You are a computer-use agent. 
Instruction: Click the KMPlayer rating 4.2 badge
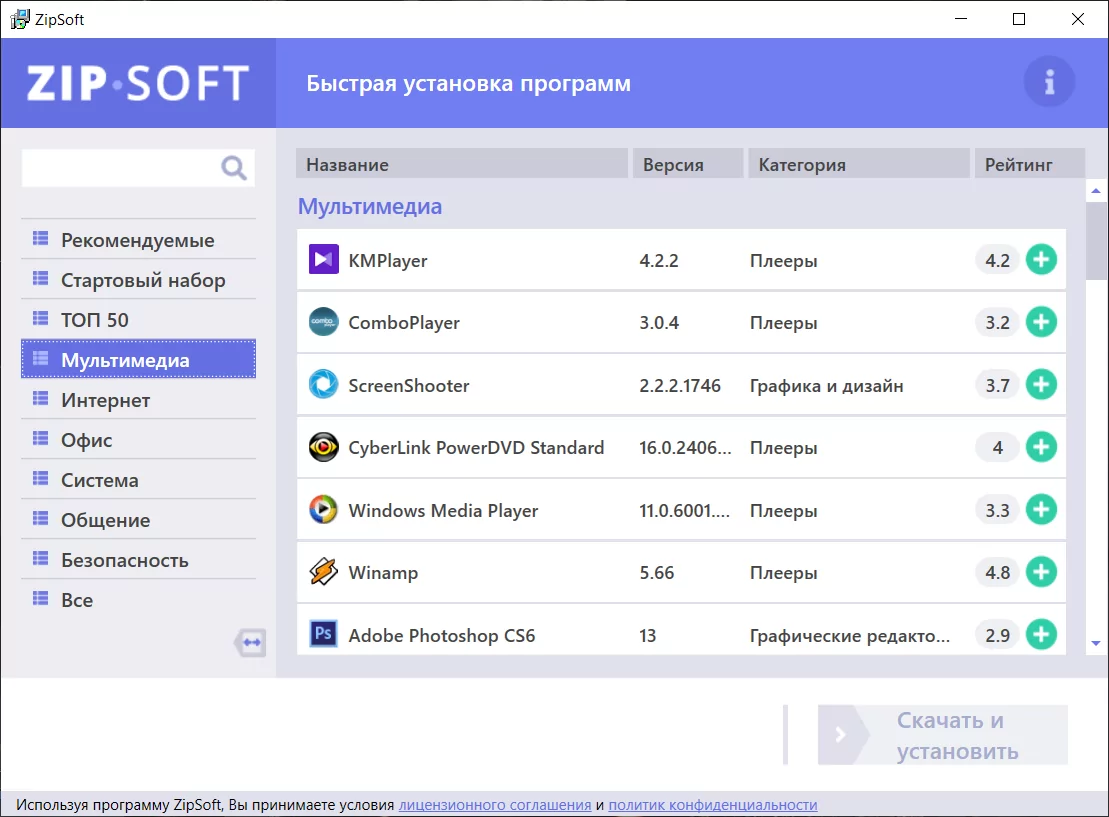pyautogui.click(x=997, y=260)
